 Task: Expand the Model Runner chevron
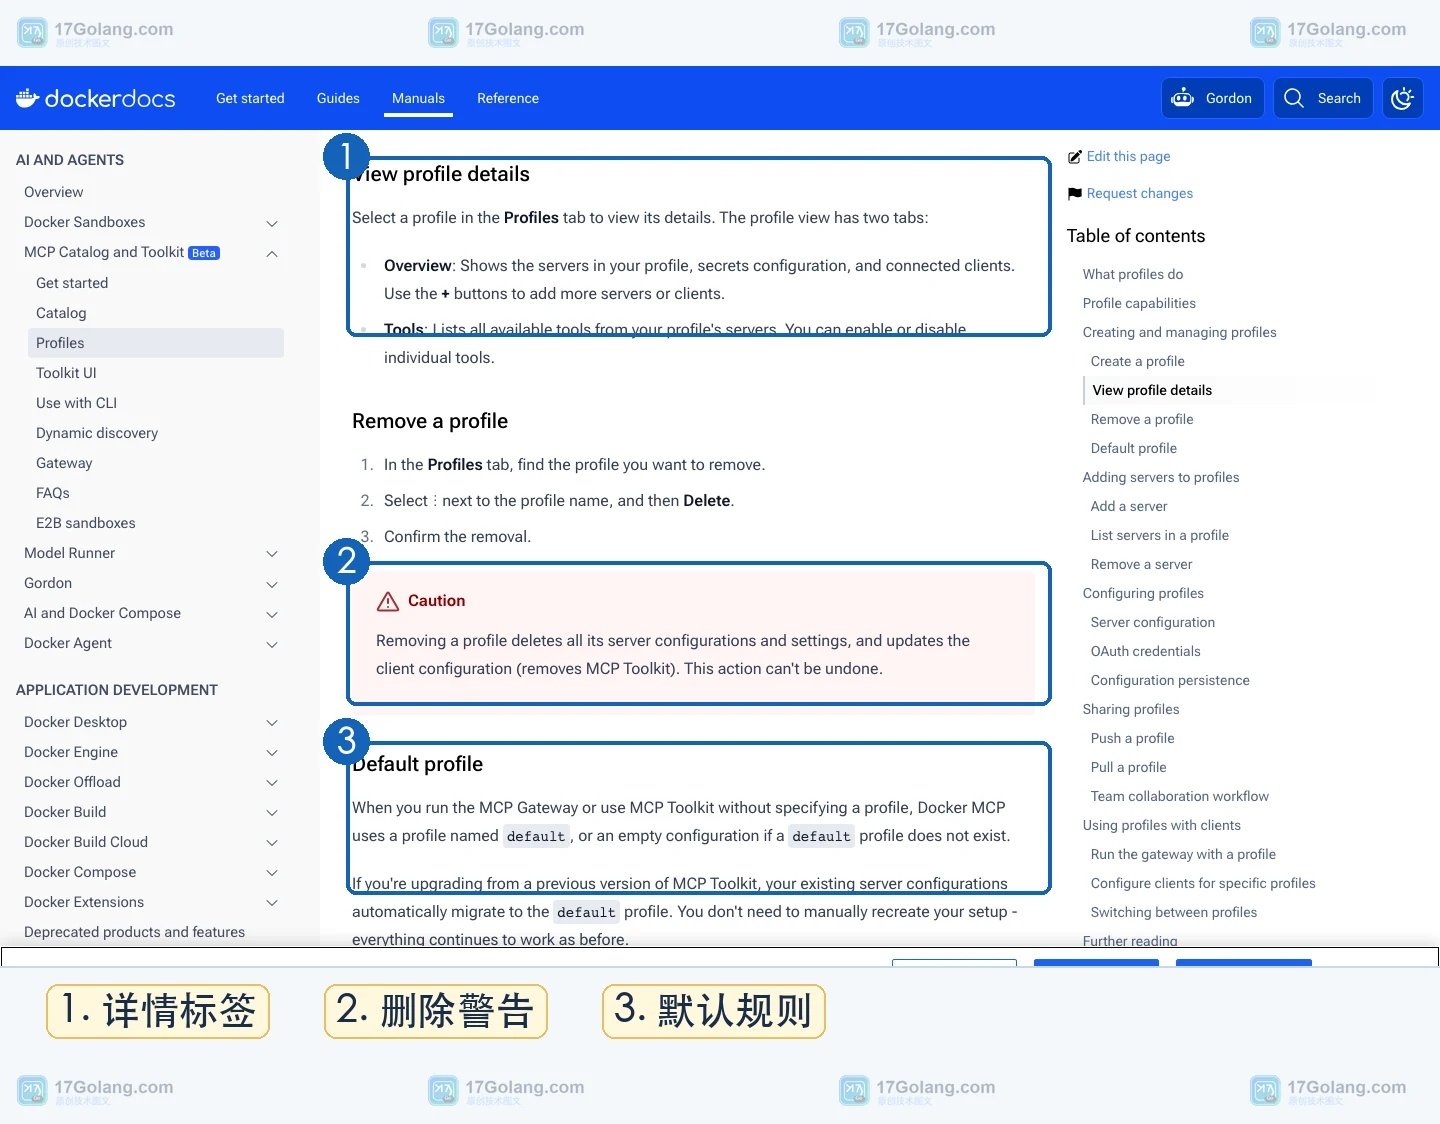click(272, 554)
